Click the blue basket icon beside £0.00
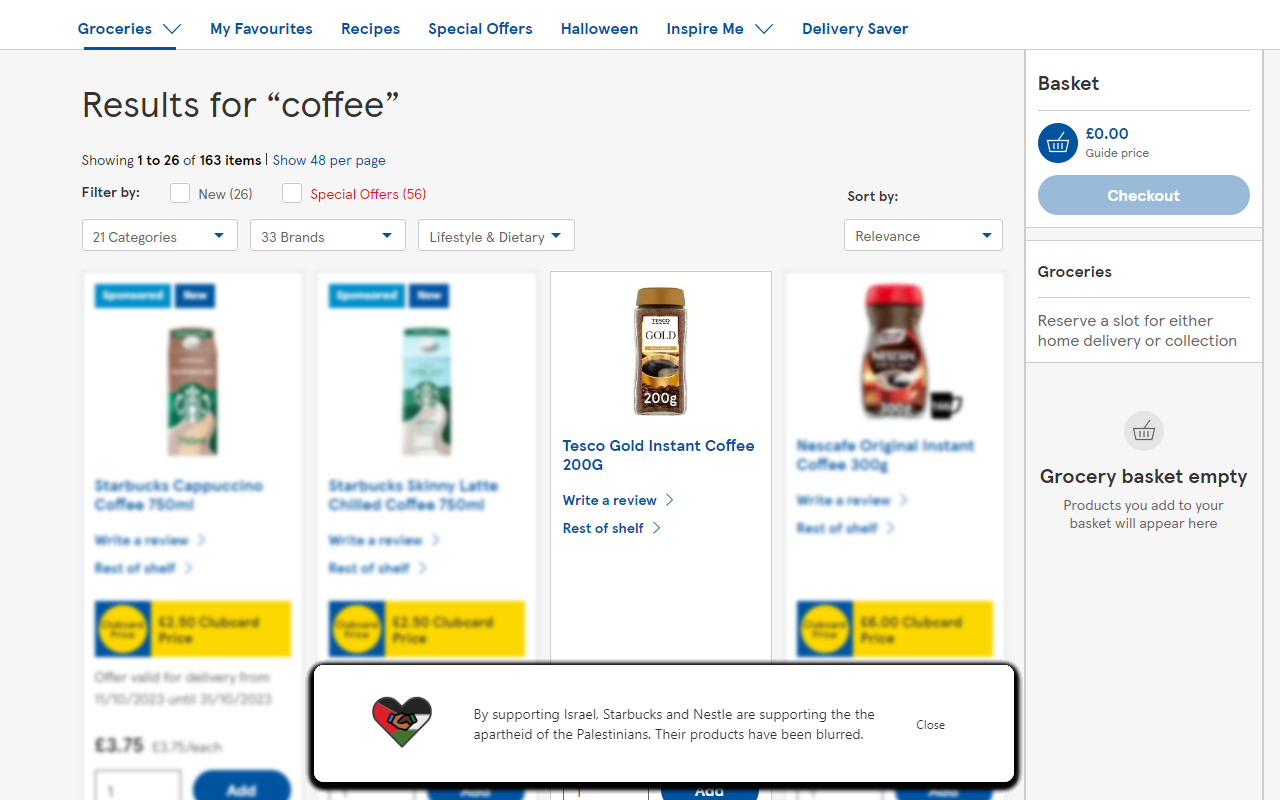The height and width of the screenshot is (800, 1280). (x=1058, y=143)
